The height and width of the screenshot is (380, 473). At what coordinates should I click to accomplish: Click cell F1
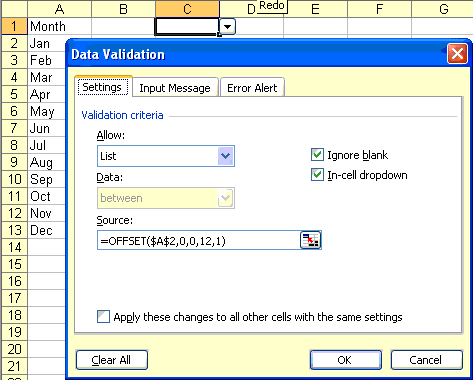pyautogui.click(x=379, y=26)
